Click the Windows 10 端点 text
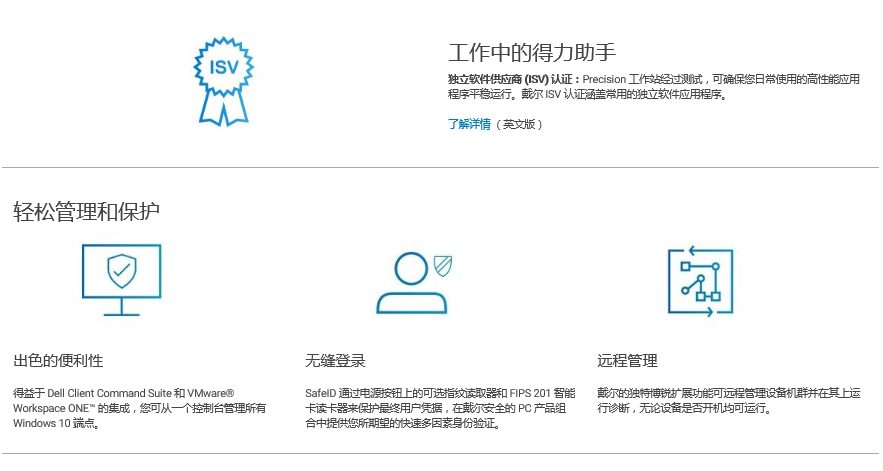The width and height of the screenshot is (883, 471). pos(56,423)
